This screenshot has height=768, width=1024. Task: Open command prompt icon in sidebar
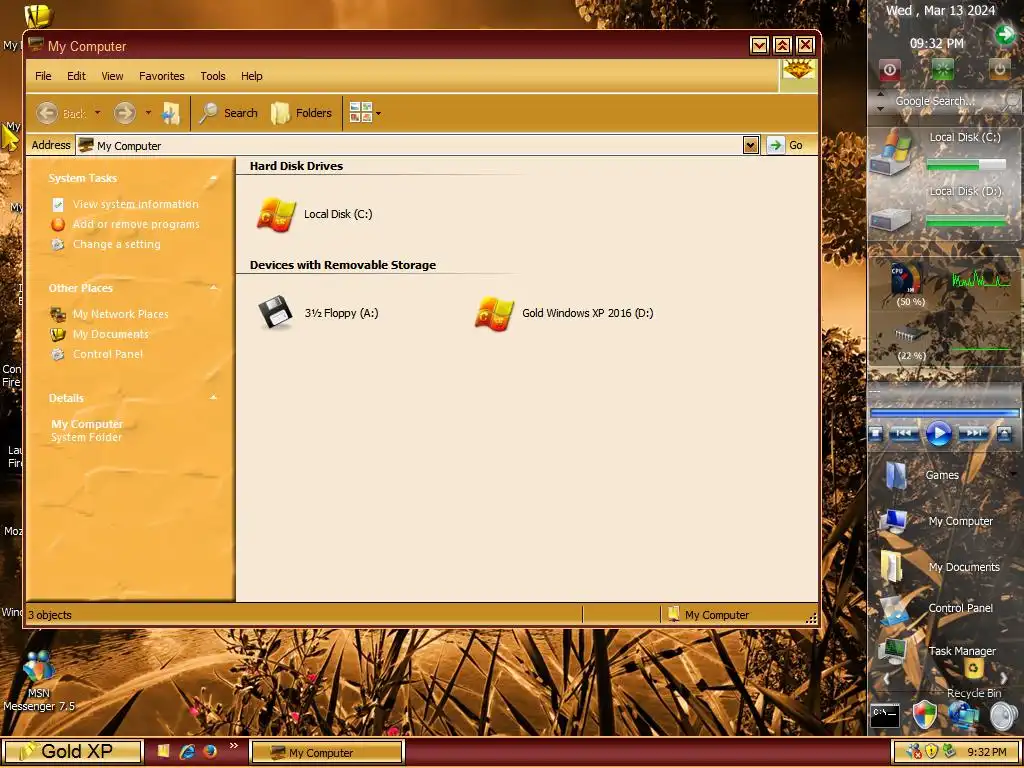[885, 716]
